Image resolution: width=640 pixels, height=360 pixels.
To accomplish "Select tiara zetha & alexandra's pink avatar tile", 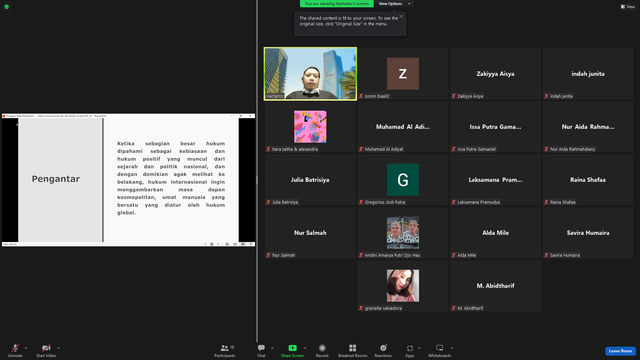I will tap(310, 127).
